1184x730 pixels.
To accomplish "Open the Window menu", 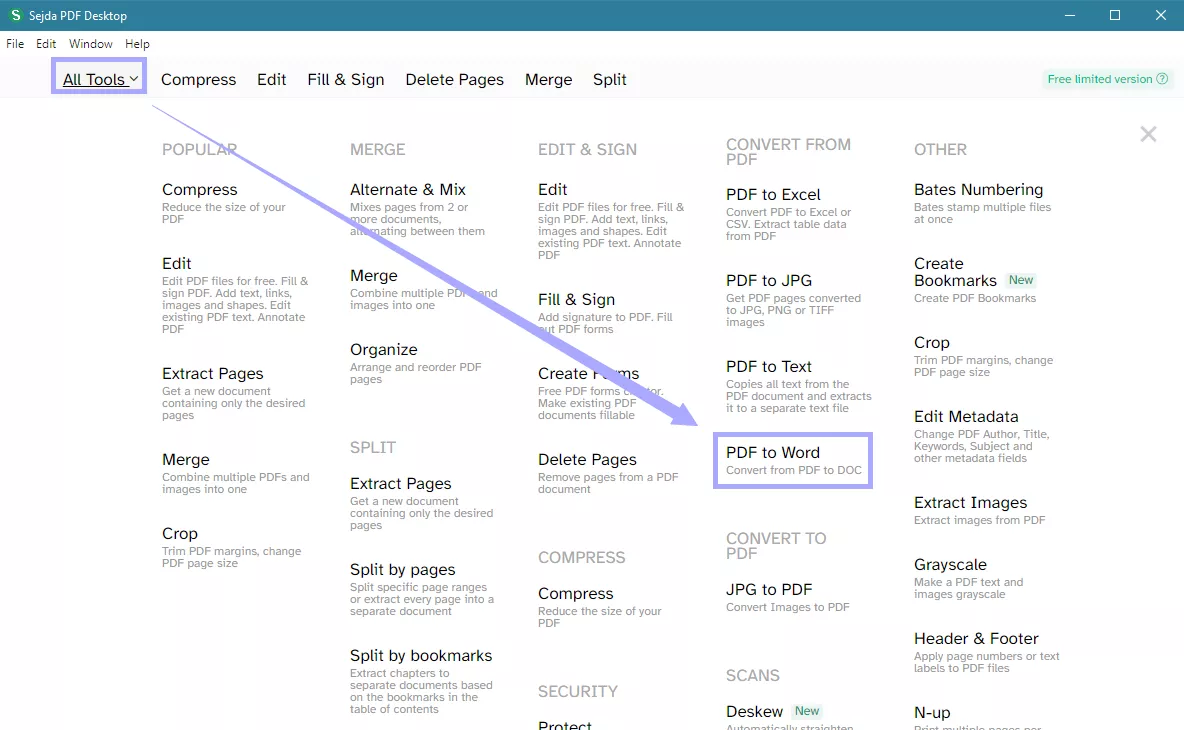I will (x=91, y=44).
